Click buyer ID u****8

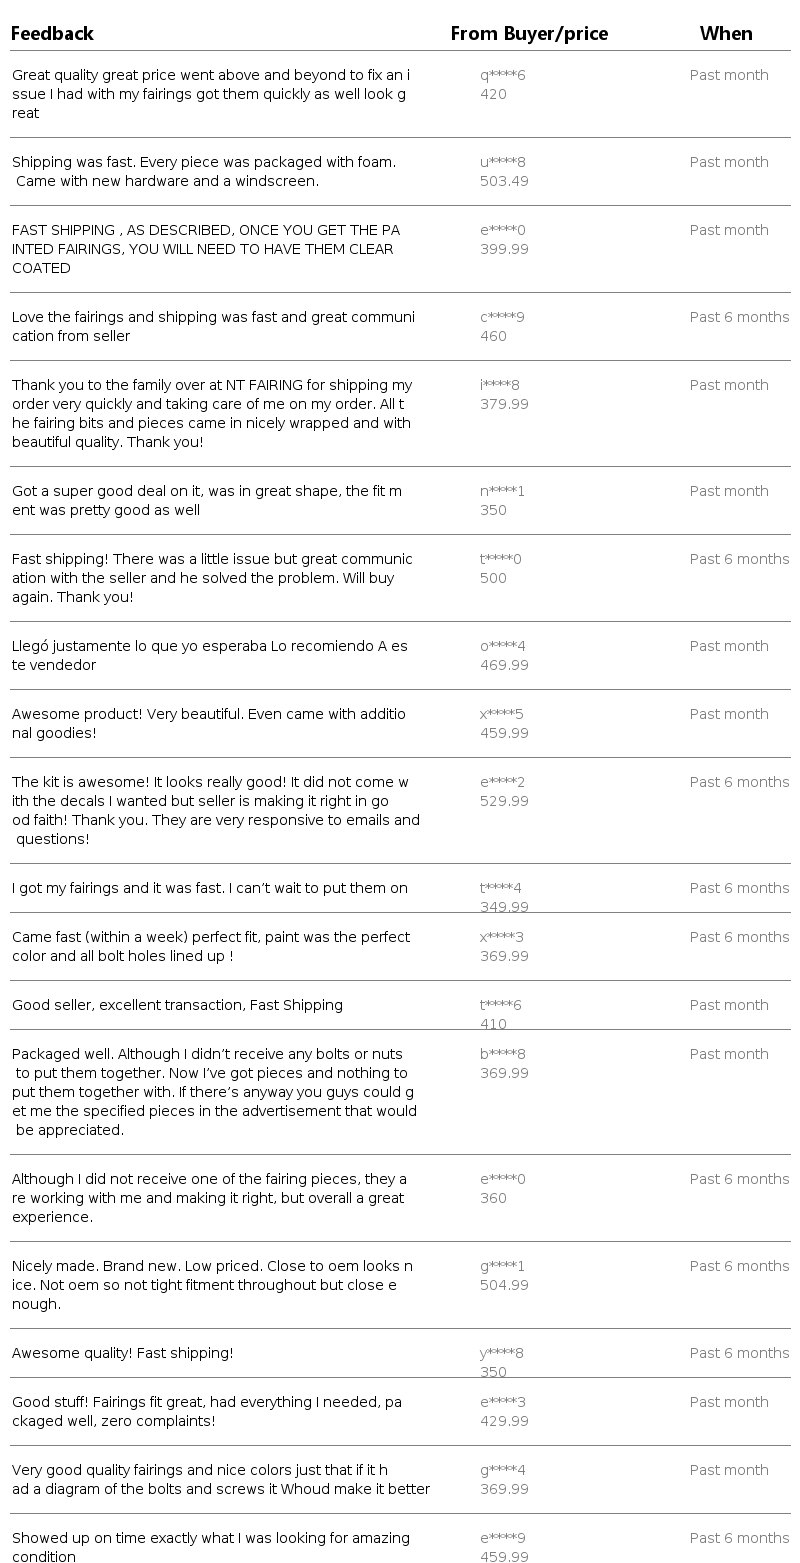(x=502, y=163)
